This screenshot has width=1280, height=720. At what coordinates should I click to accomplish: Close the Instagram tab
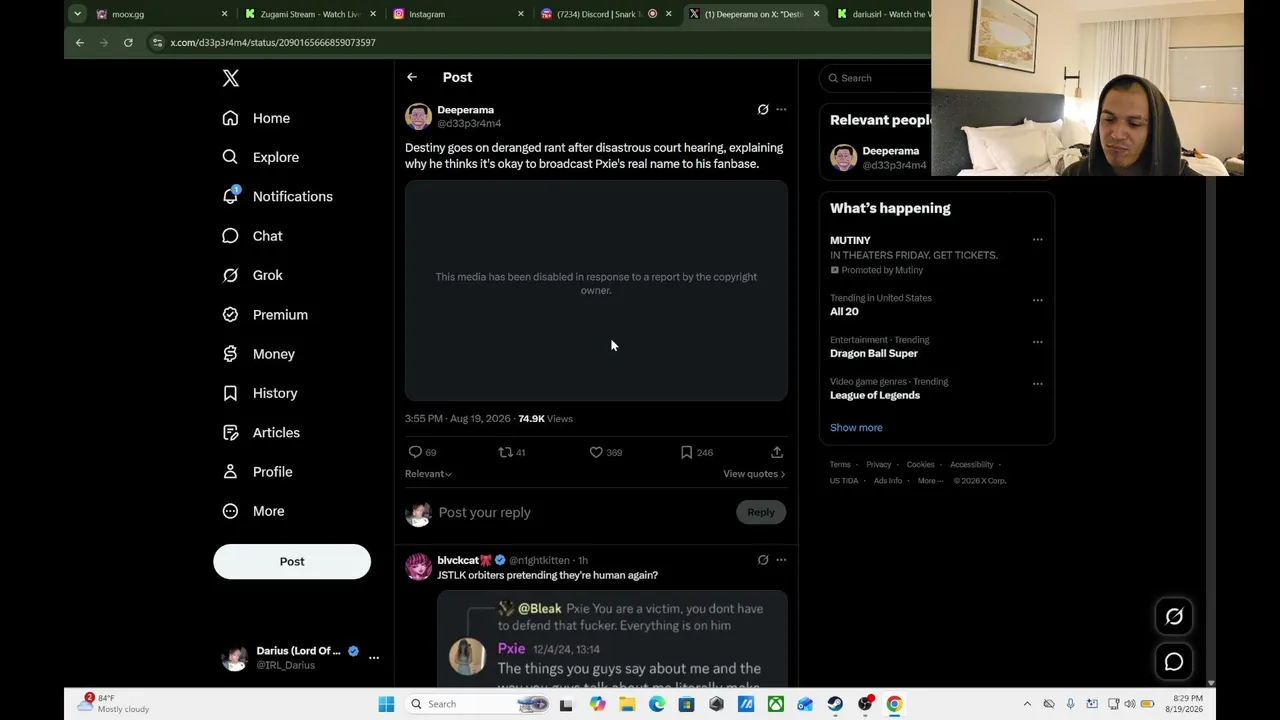(521, 14)
